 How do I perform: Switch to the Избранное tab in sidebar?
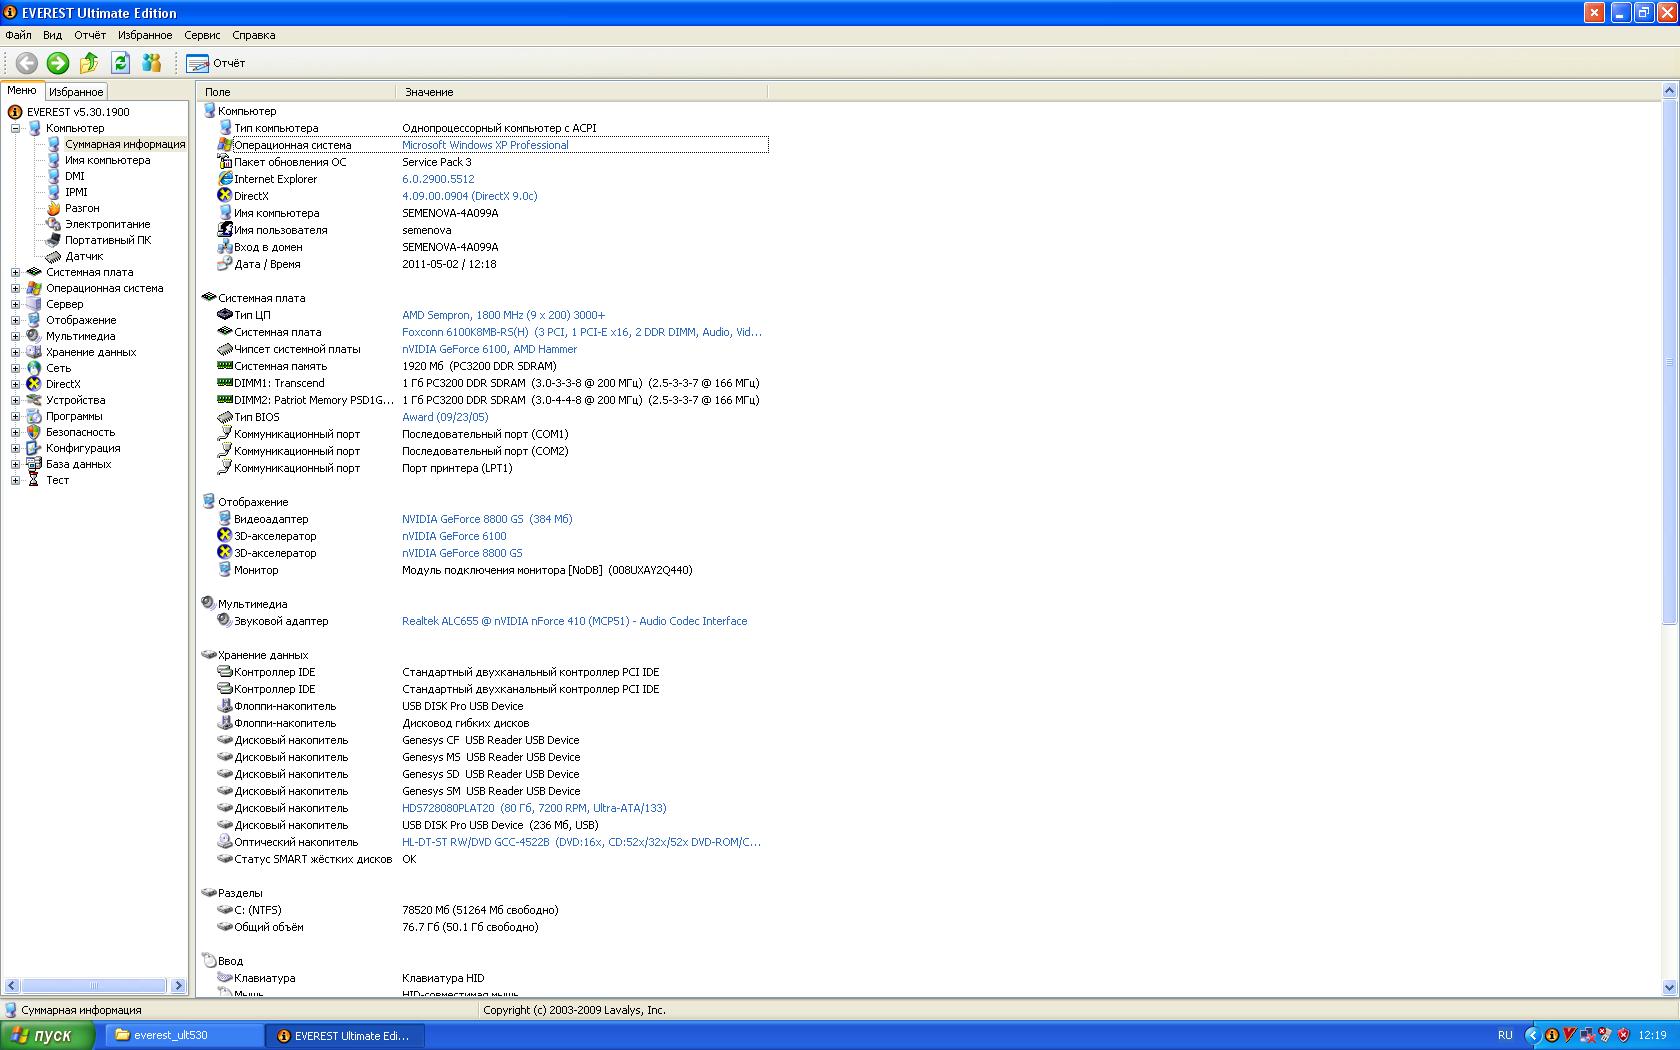[x=76, y=92]
